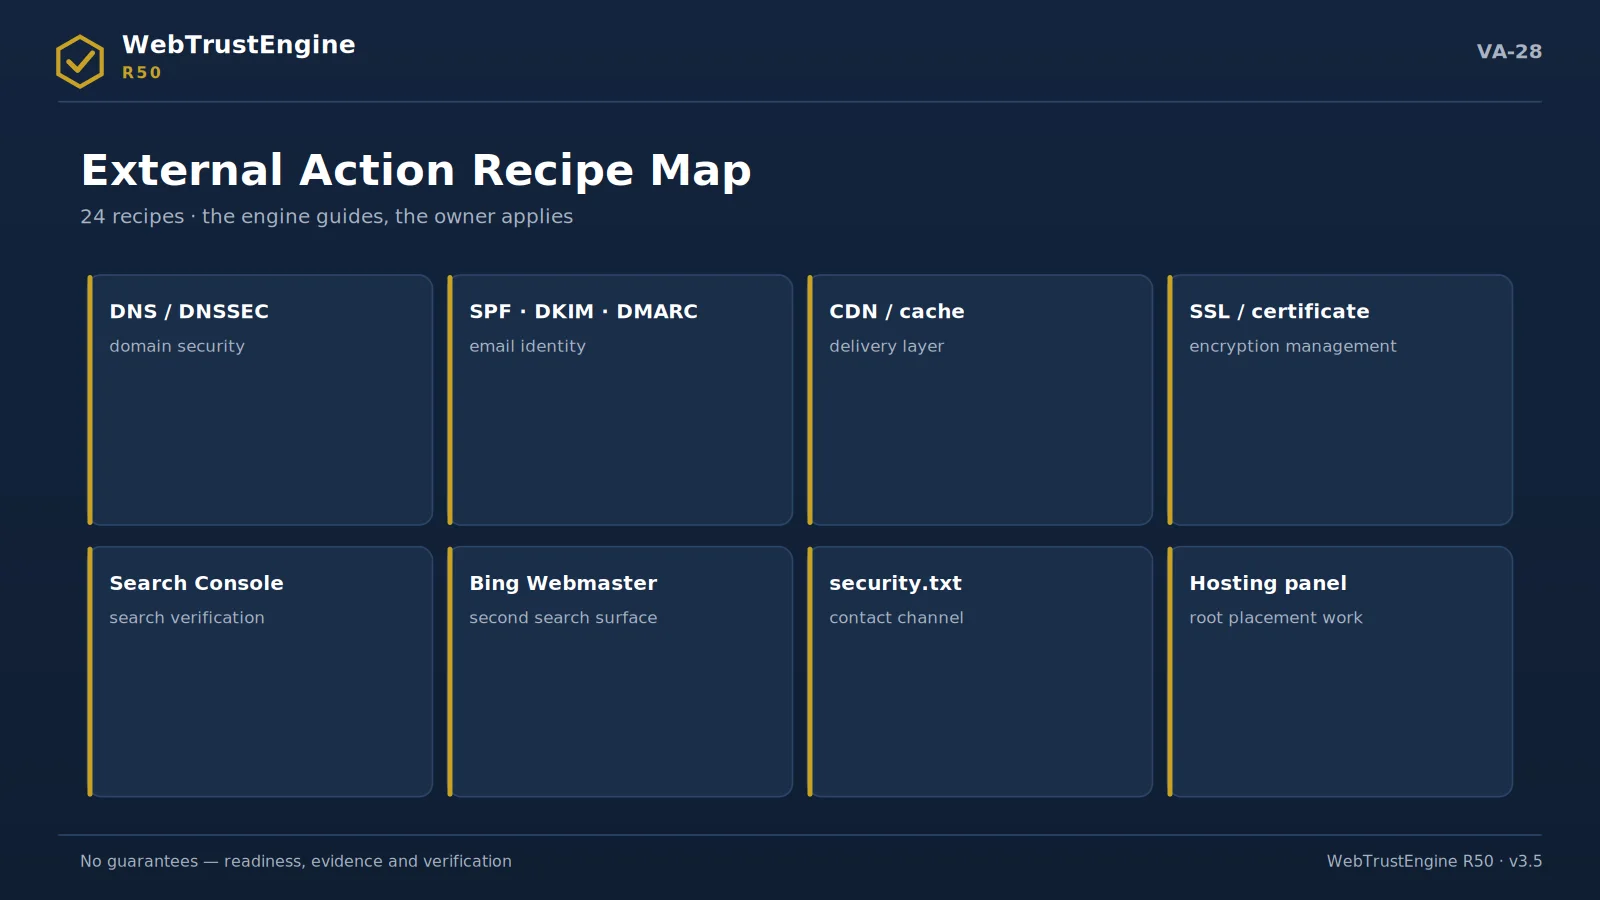Click the WebTrustEngine R50 · v3.5 footer text
Image resolution: width=1600 pixels, height=900 pixels.
click(x=1434, y=861)
